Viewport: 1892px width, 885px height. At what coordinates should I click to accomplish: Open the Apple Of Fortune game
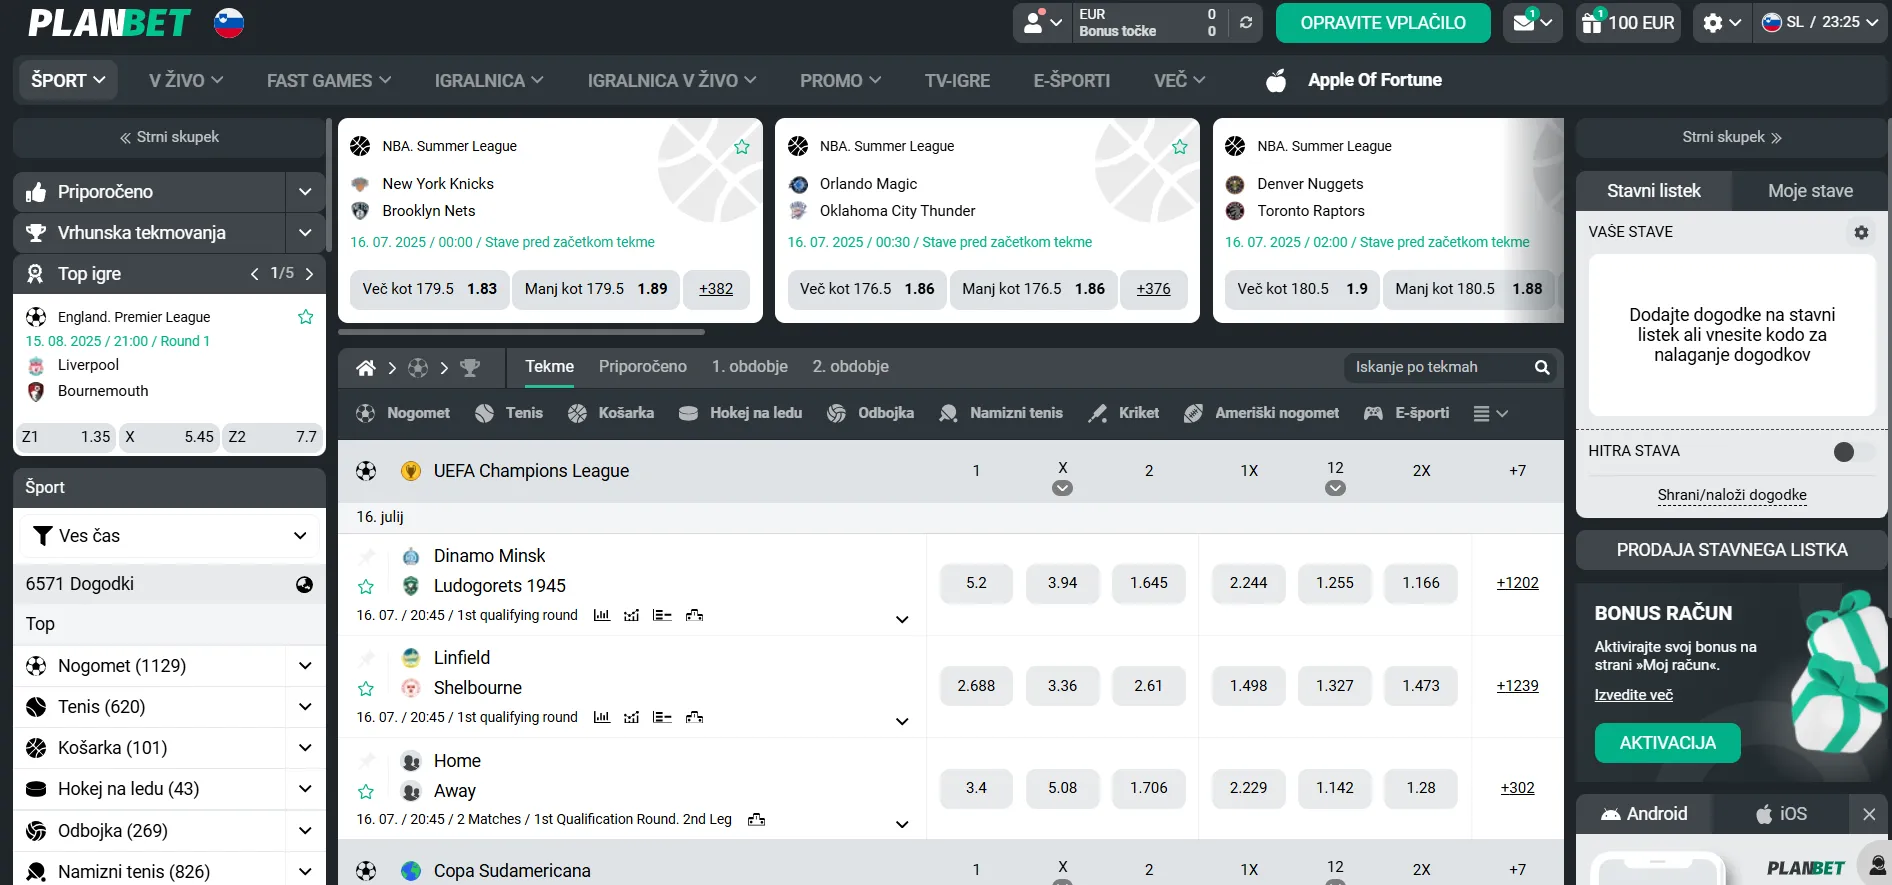[1355, 80]
